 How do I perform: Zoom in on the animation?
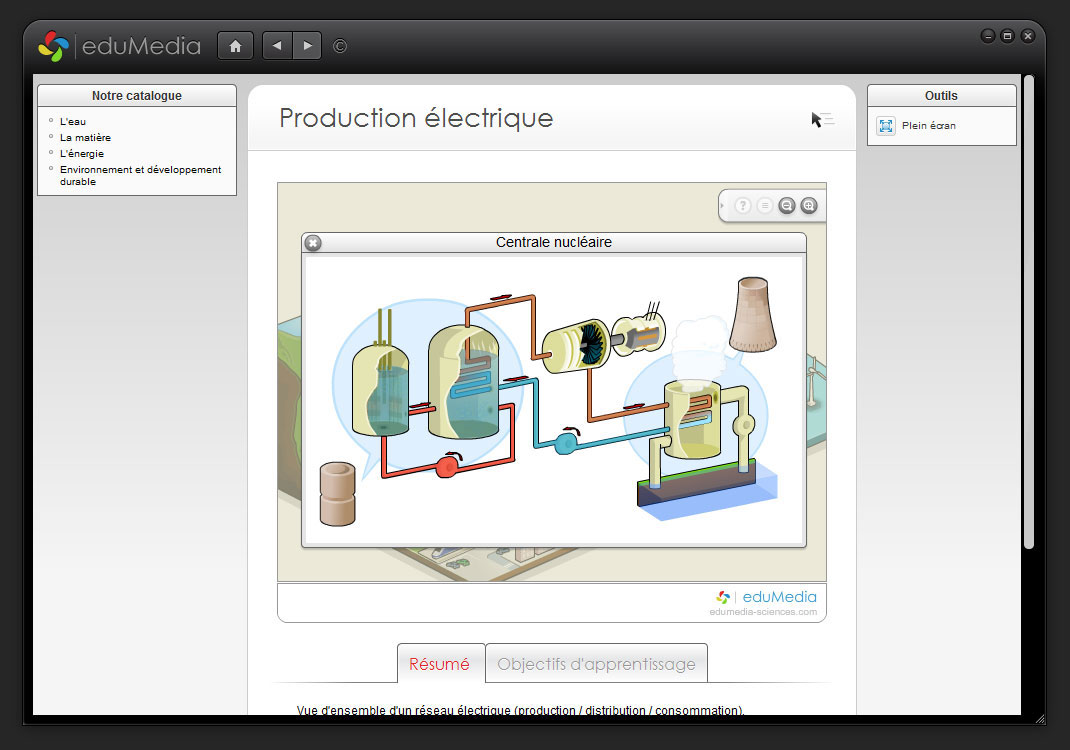809,206
